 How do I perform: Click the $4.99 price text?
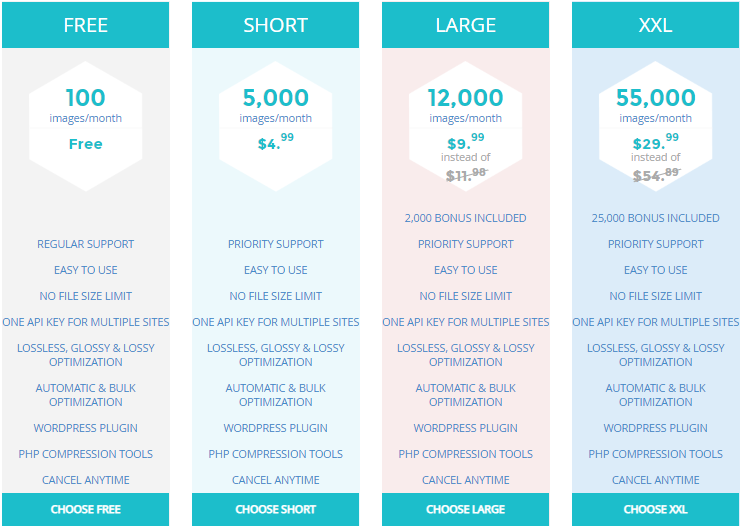point(275,142)
